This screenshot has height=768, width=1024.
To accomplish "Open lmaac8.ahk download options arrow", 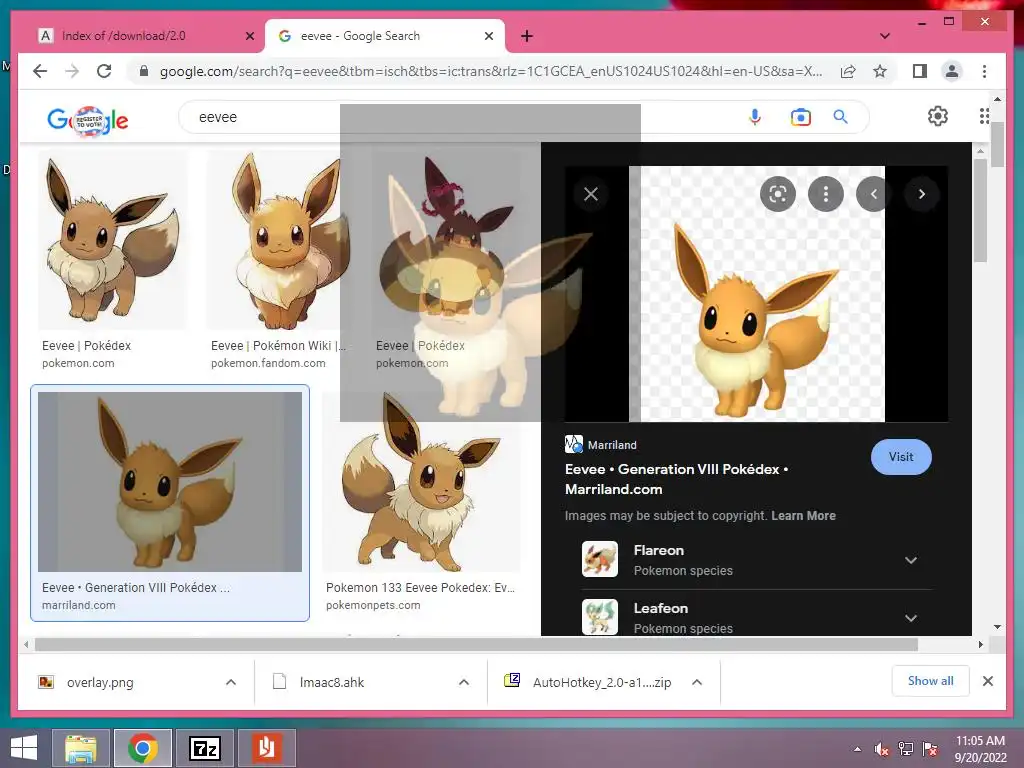I will [464, 682].
